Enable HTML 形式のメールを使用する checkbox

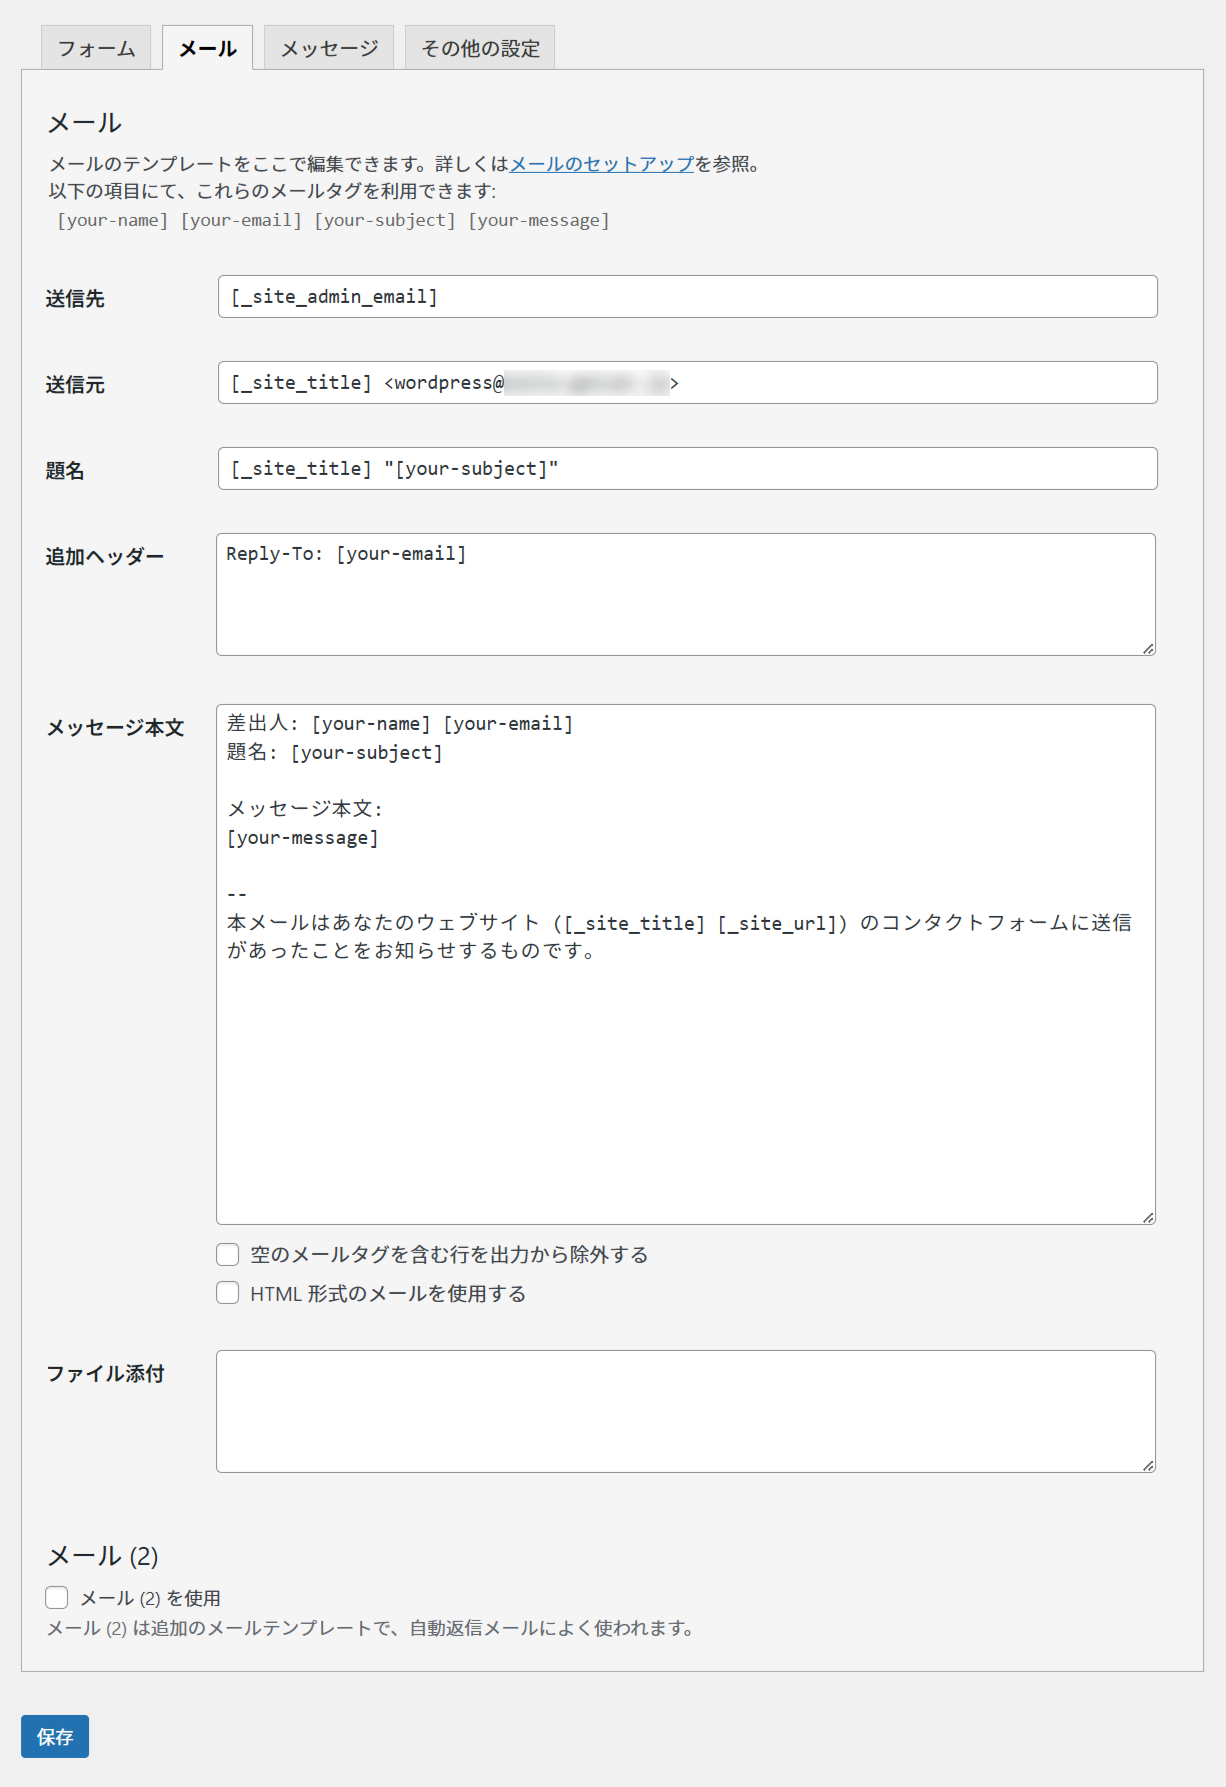pyautogui.click(x=228, y=1293)
